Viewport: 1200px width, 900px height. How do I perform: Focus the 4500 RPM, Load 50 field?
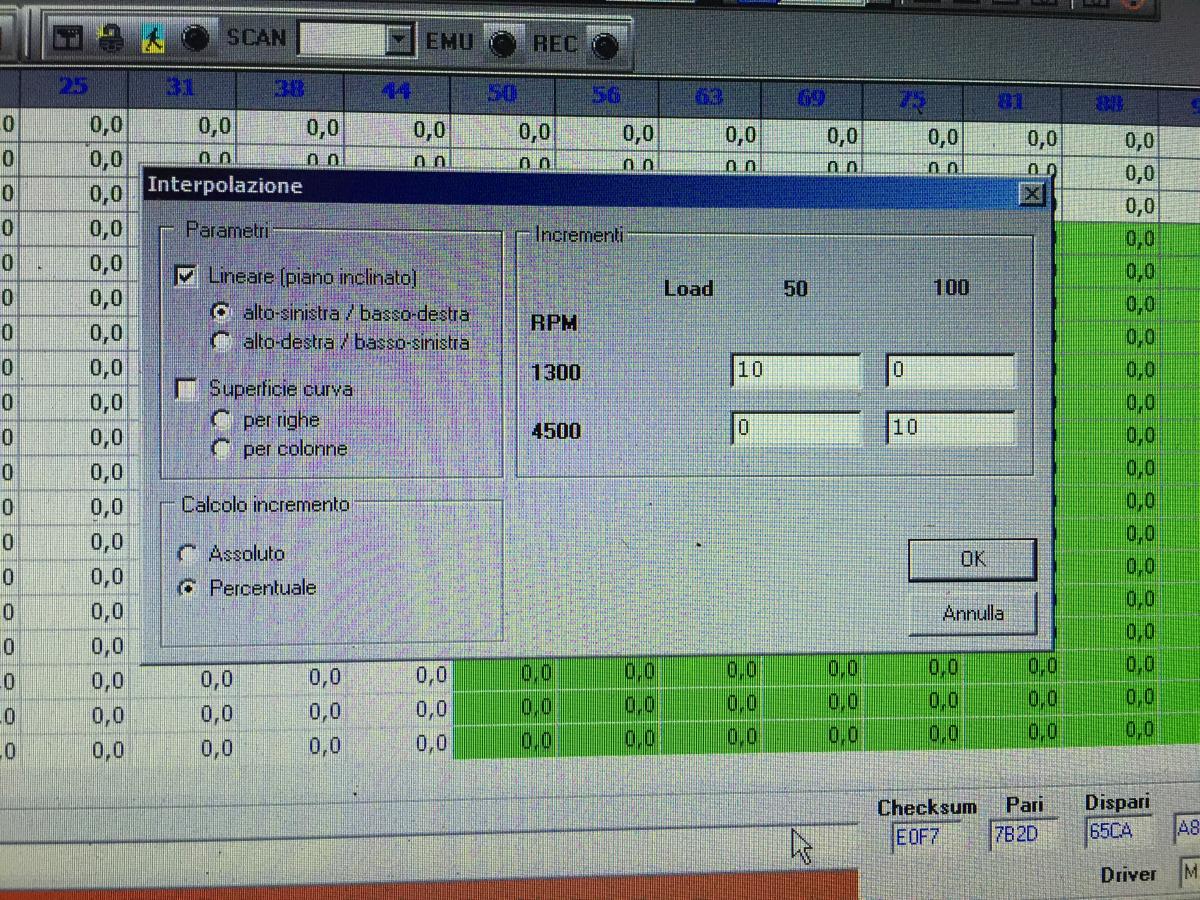pos(796,428)
